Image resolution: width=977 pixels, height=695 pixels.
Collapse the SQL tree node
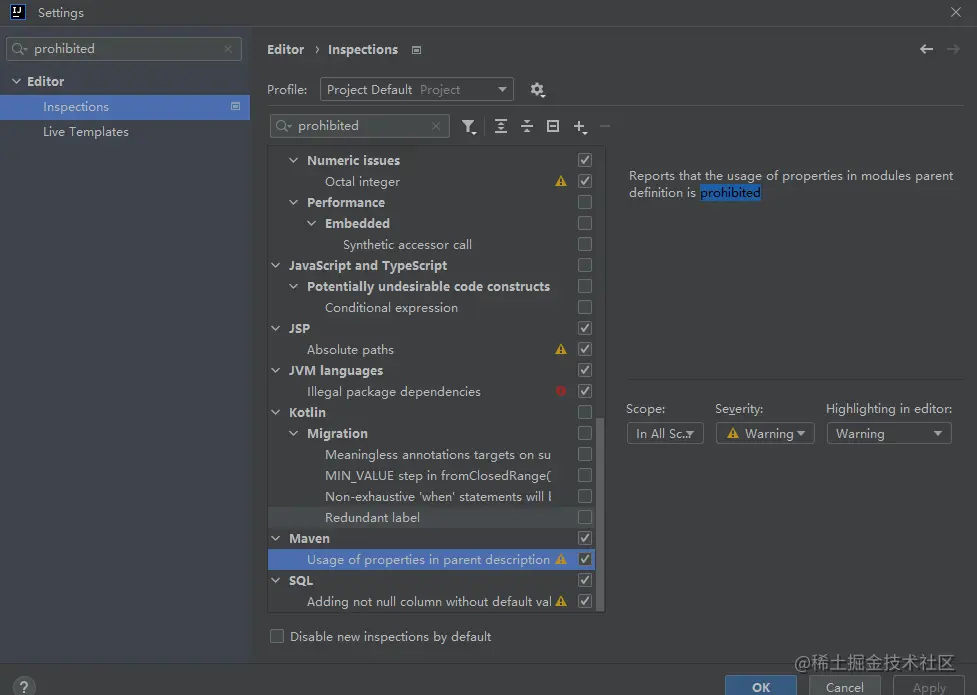[x=275, y=580]
